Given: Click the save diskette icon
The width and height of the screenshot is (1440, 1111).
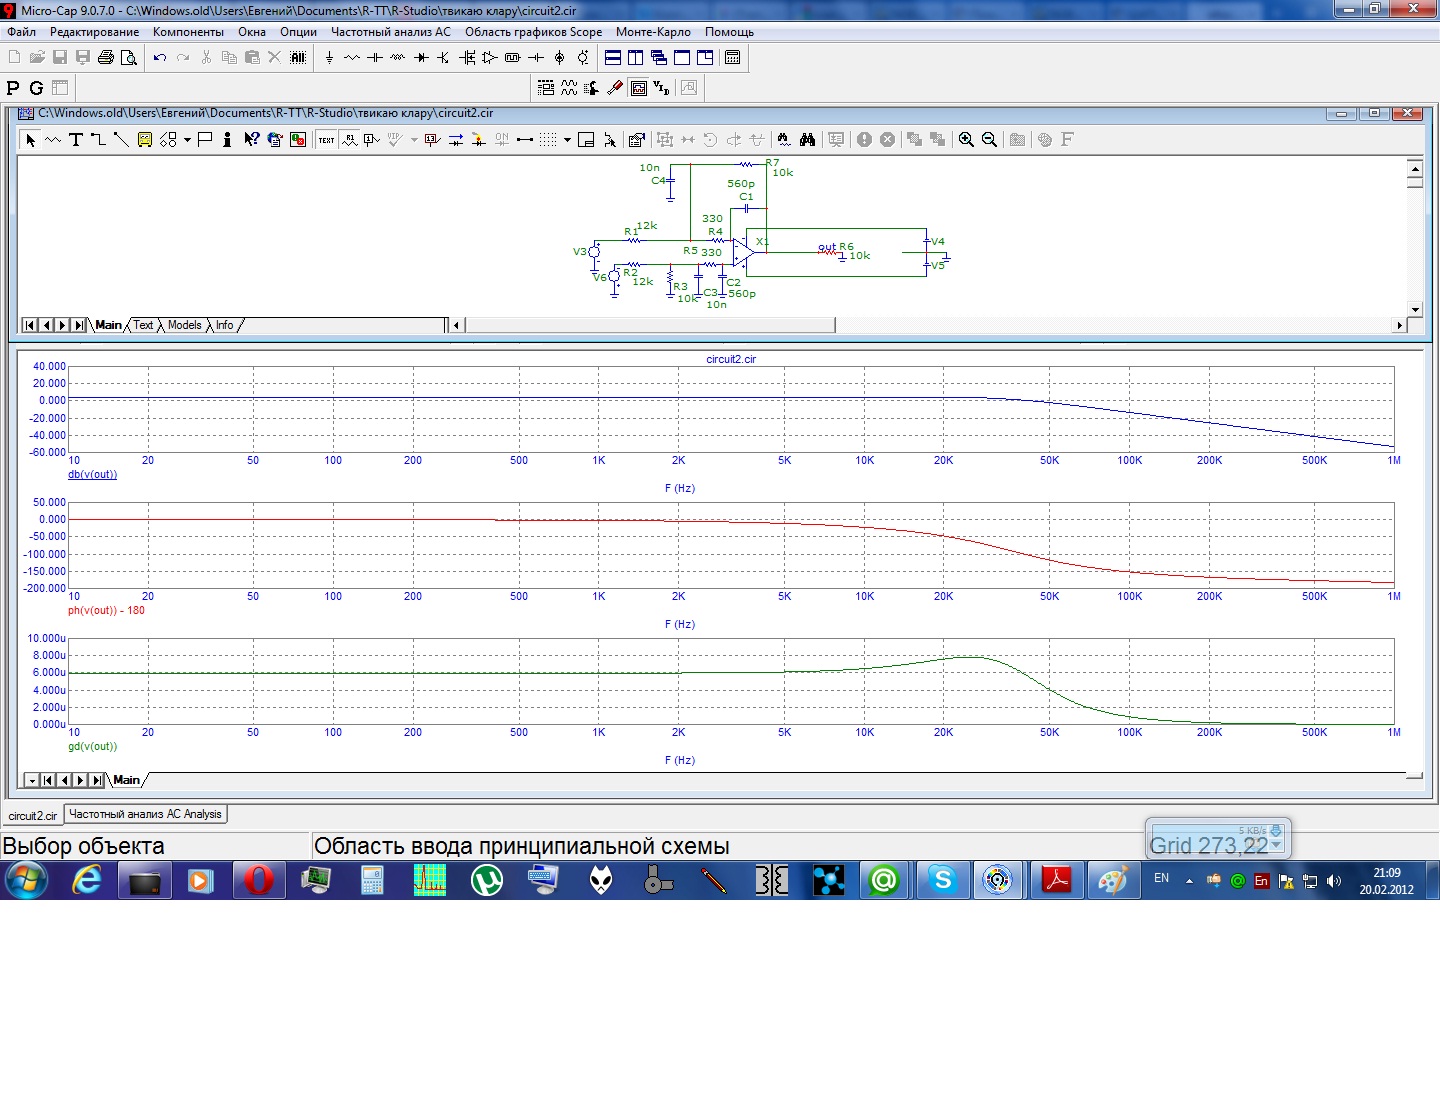Looking at the screenshot, I should tap(60, 58).
